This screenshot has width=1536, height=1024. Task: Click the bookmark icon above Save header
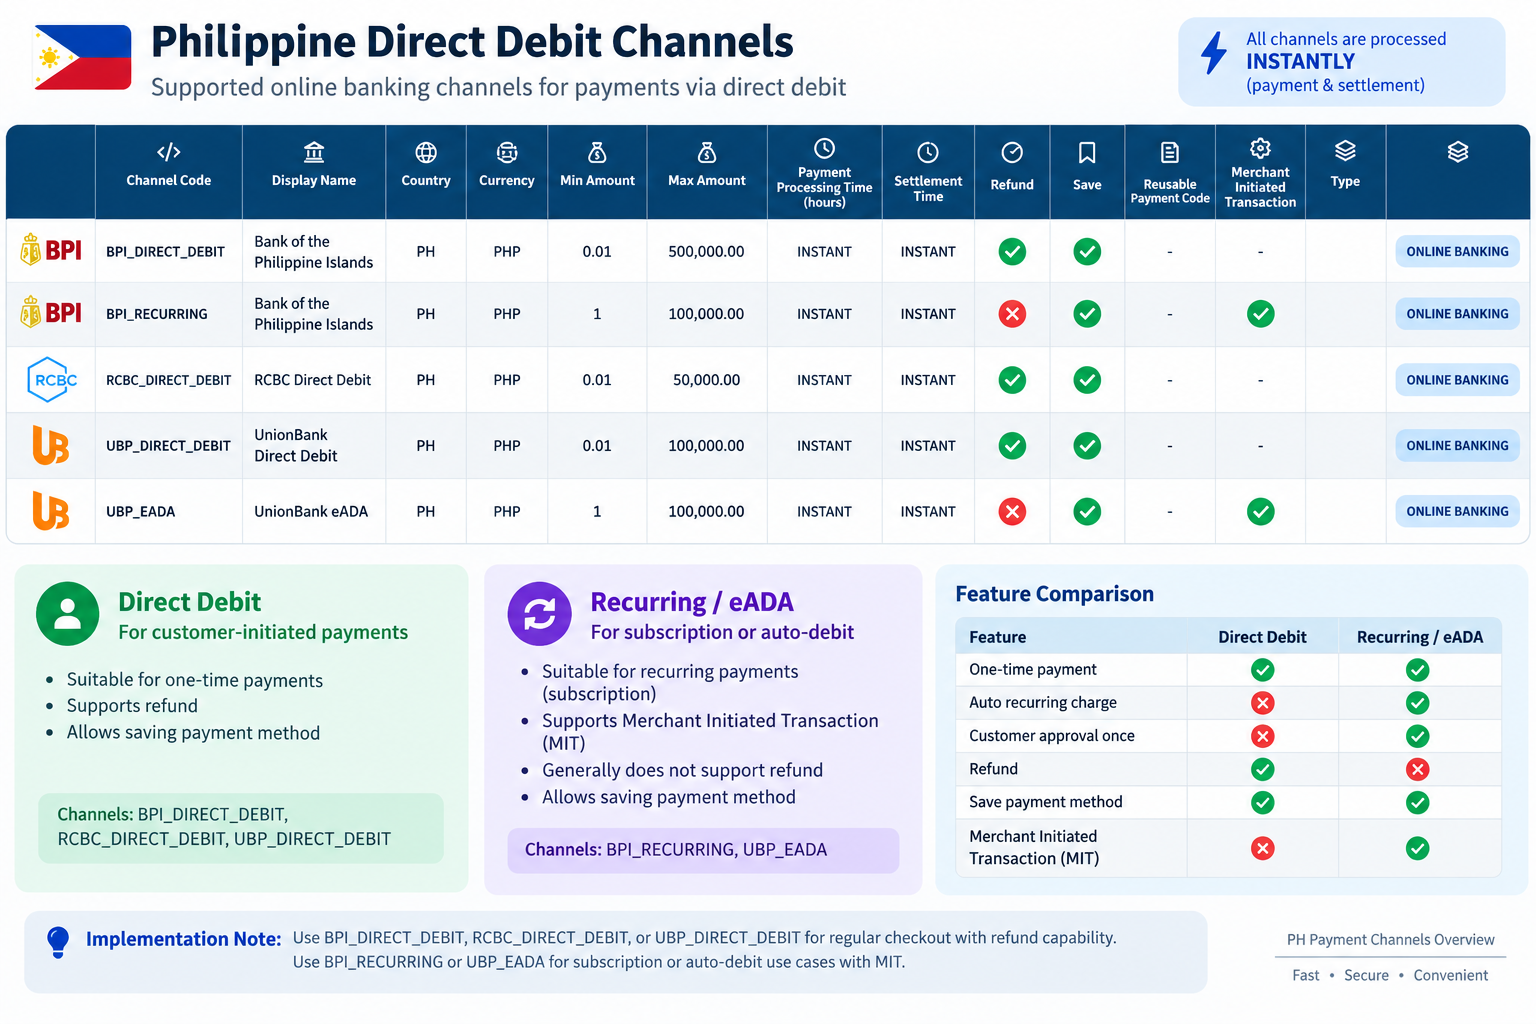tap(1087, 152)
